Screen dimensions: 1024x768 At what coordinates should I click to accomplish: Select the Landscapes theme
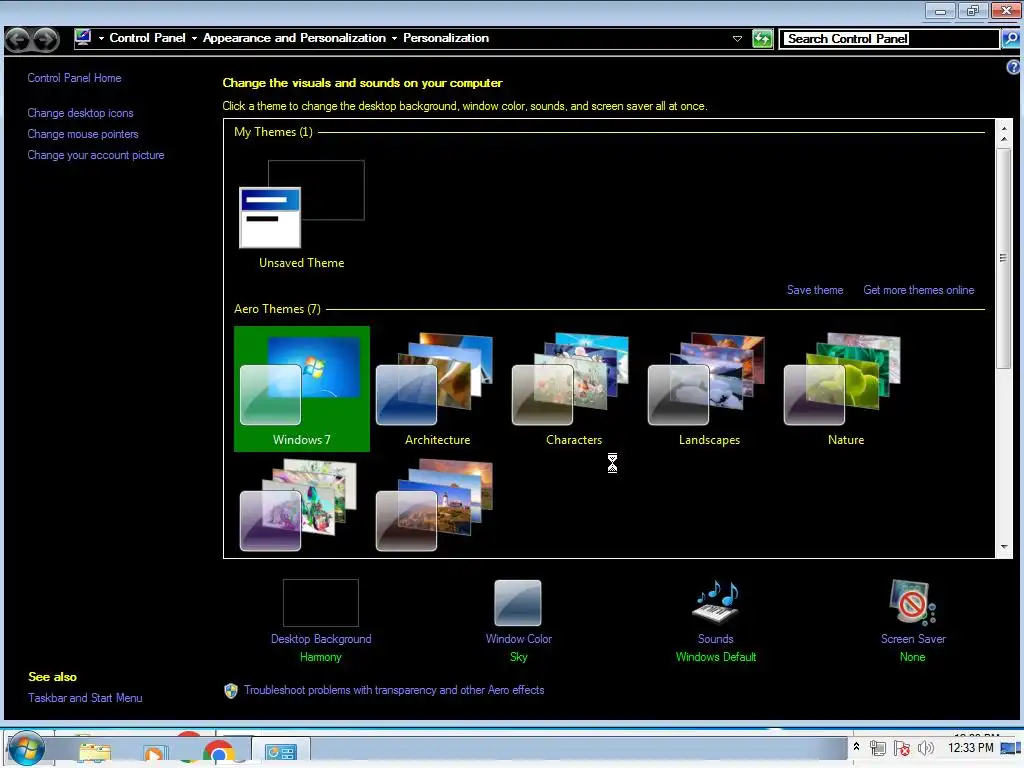pyautogui.click(x=709, y=389)
